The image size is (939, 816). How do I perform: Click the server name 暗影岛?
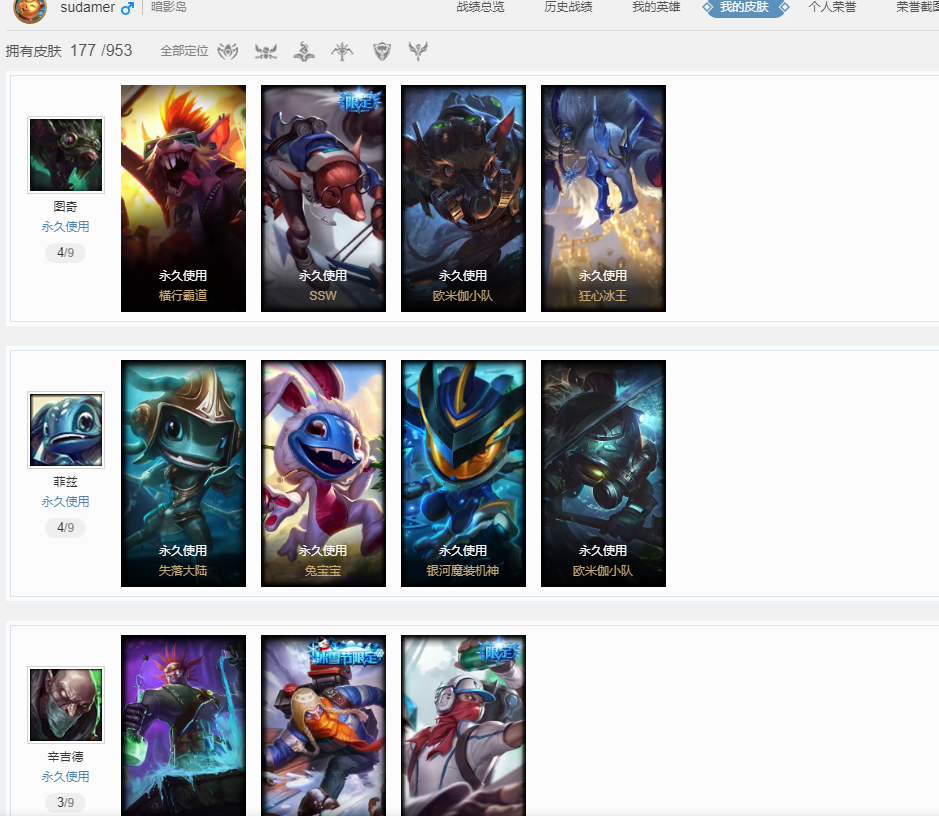(169, 8)
